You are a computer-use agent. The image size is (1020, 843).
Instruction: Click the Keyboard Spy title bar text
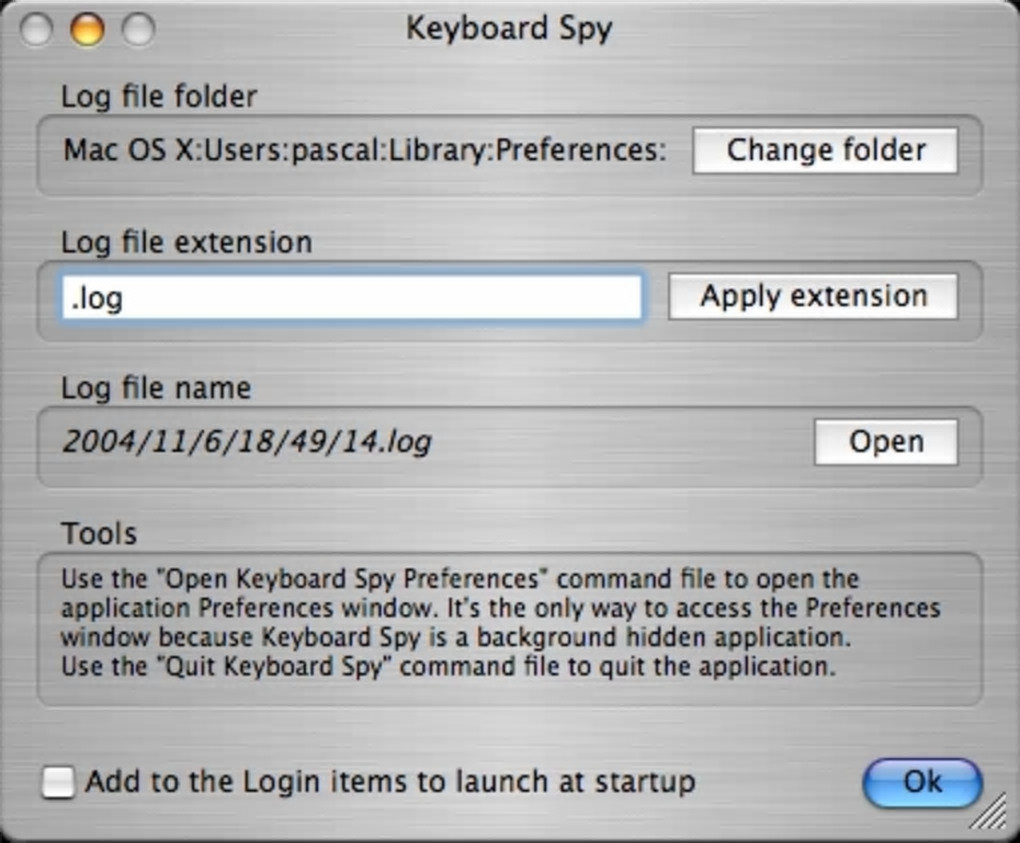(508, 28)
